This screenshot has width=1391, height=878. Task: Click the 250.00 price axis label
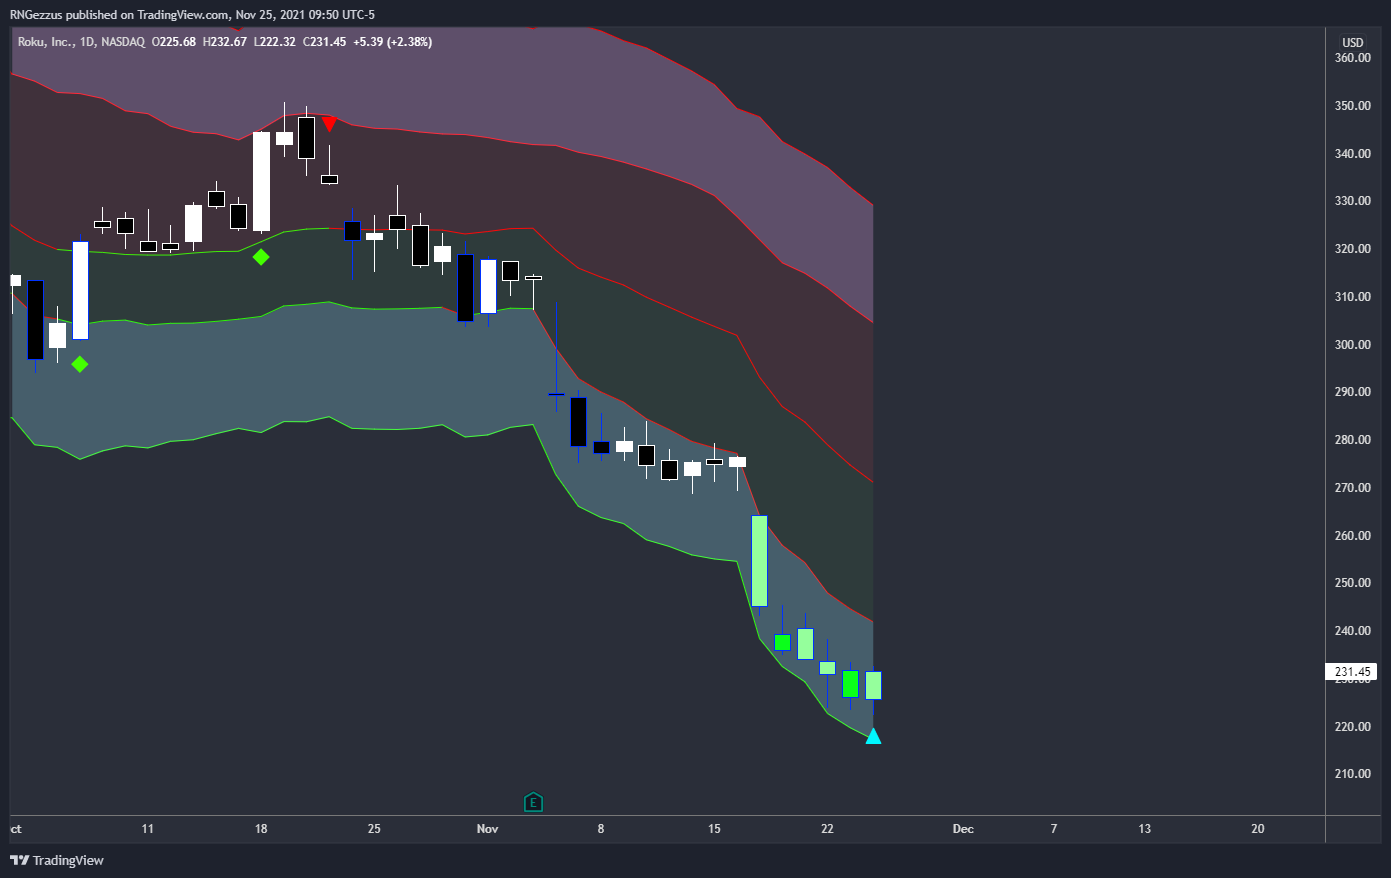(x=1352, y=583)
